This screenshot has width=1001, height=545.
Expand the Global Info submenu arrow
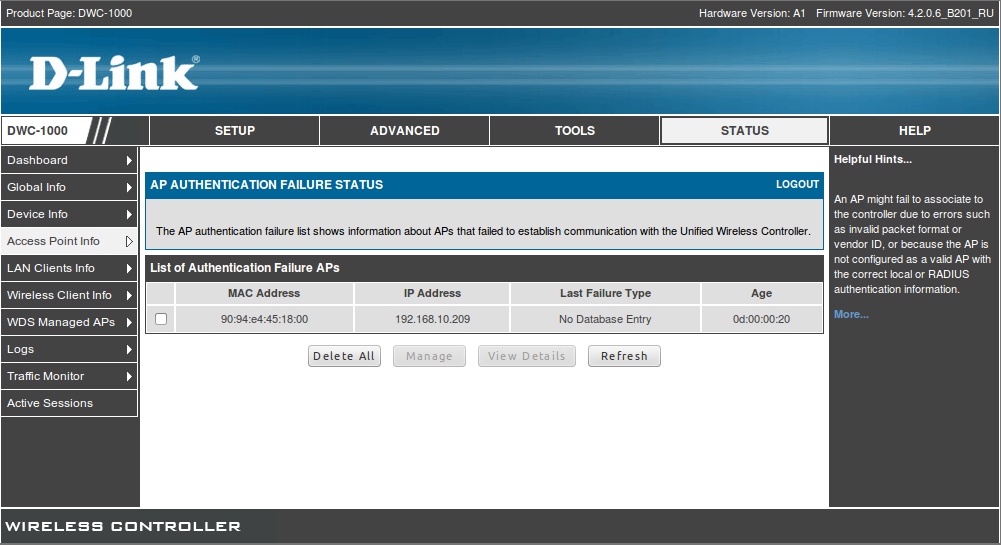129,187
